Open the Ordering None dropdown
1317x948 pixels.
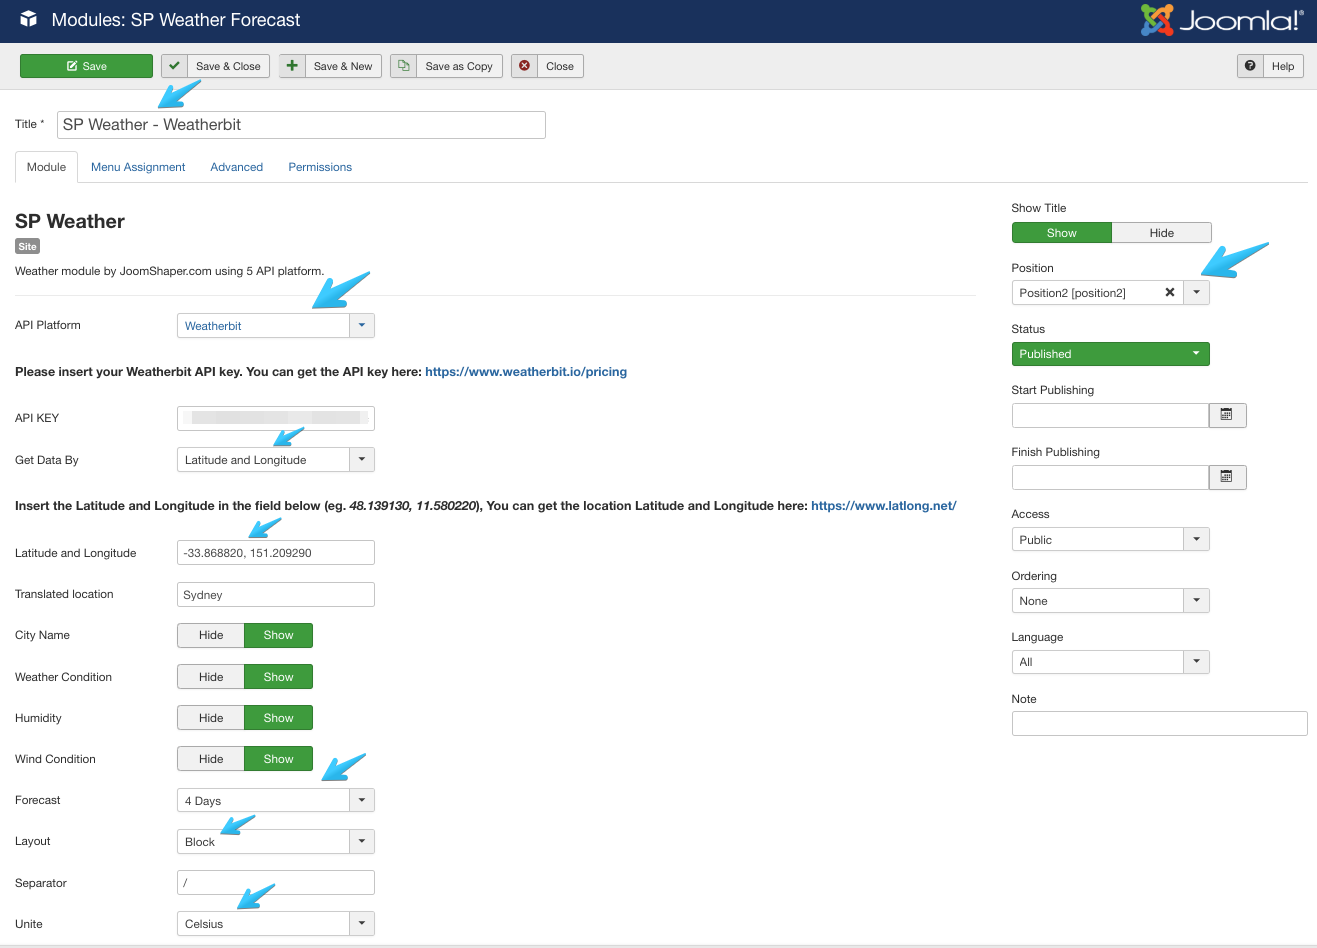pyautogui.click(x=1111, y=601)
